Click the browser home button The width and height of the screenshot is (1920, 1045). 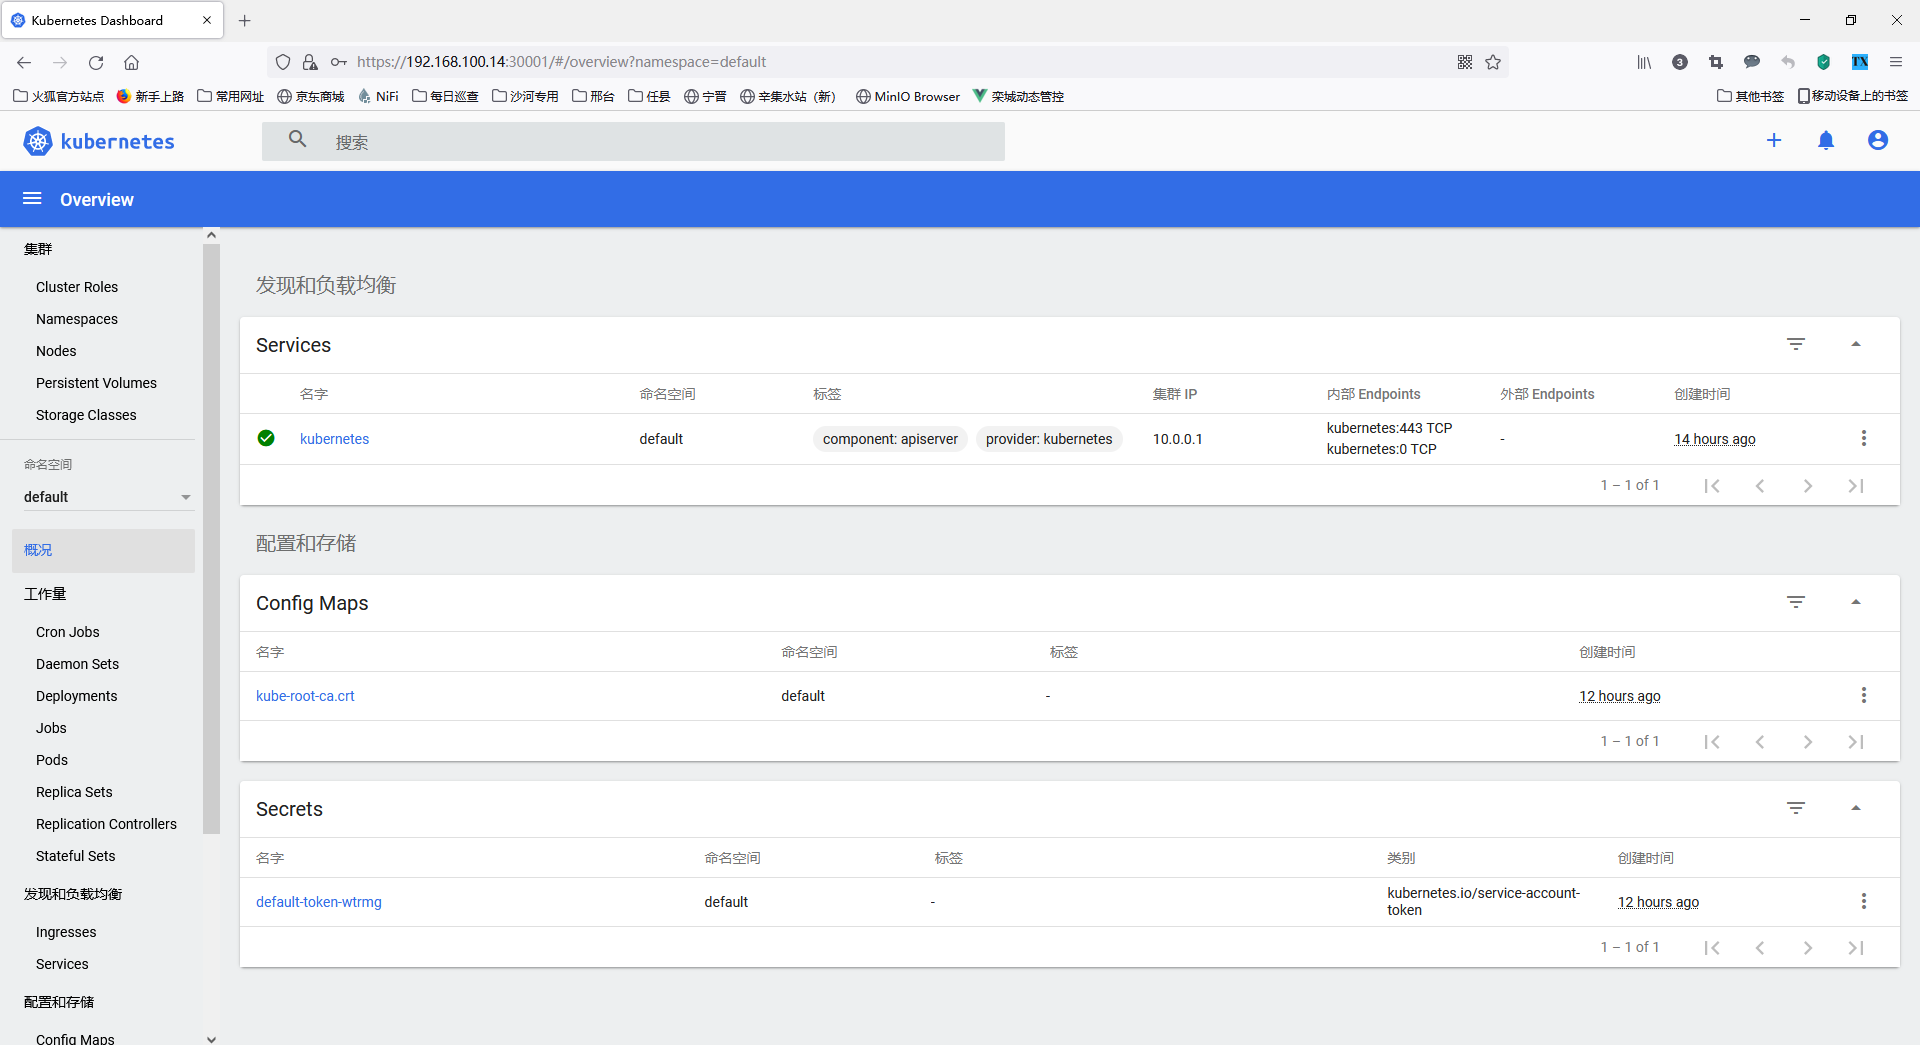pyautogui.click(x=131, y=62)
